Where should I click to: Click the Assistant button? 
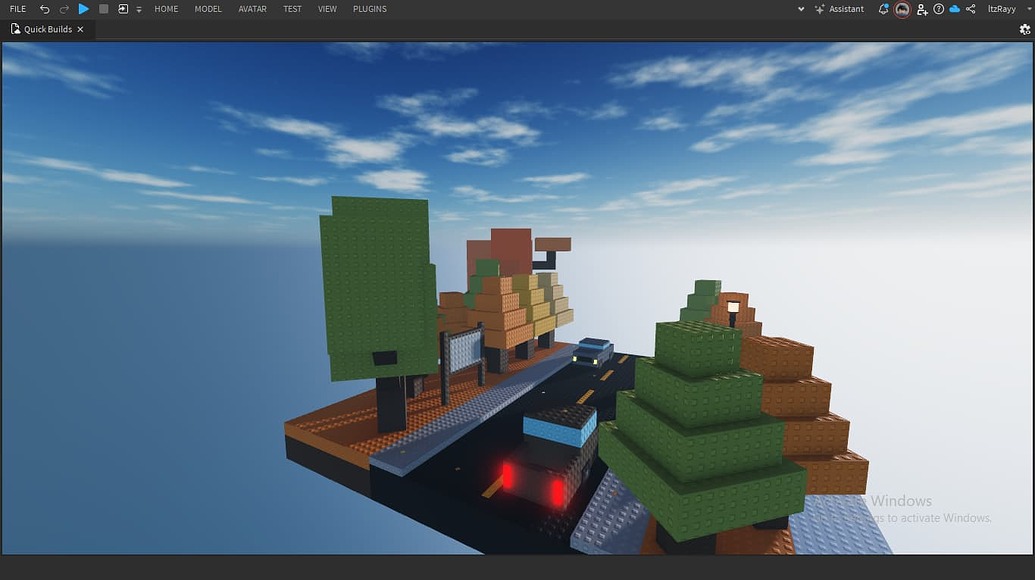click(x=843, y=9)
